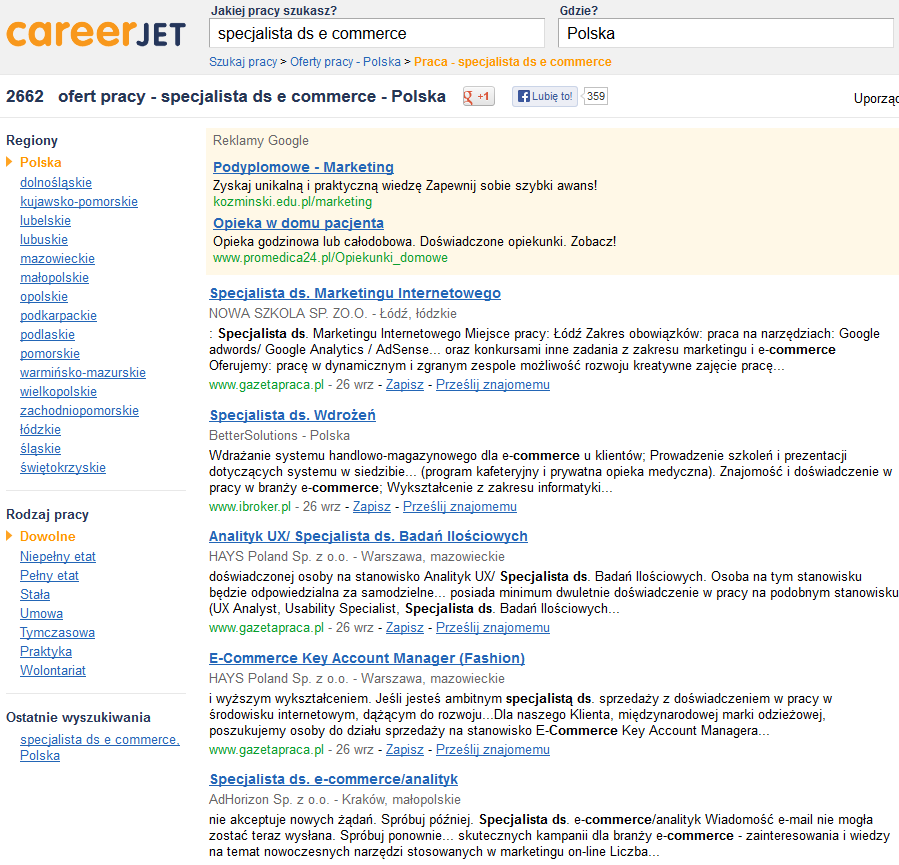Viewport: 899px width, 865px height.
Task: Prześlij znajomemu for Specjalista ds. Wdrożeń job
Action: [x=460, y=507]
